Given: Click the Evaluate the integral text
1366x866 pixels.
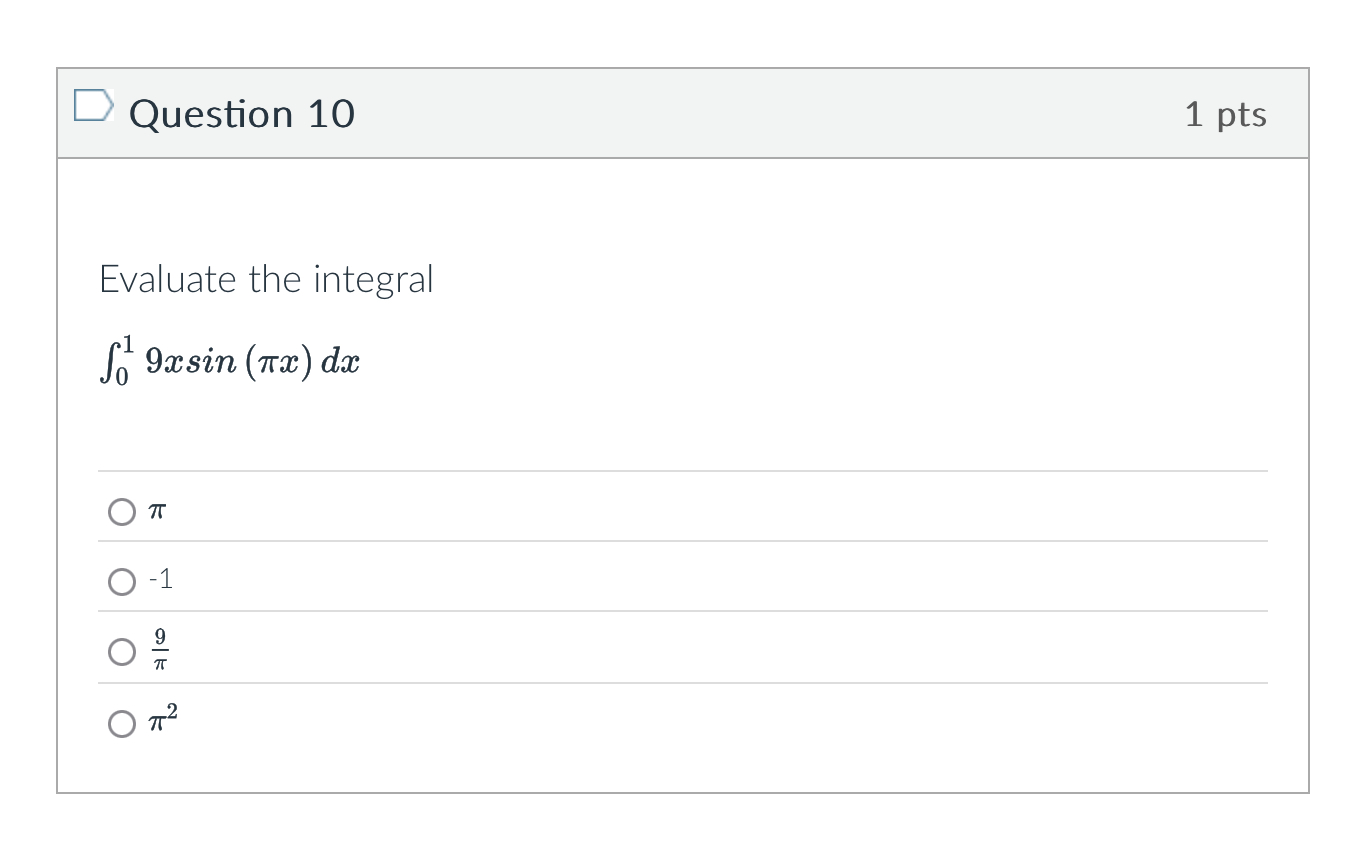Looking at the screenshot, I should 266,280.
